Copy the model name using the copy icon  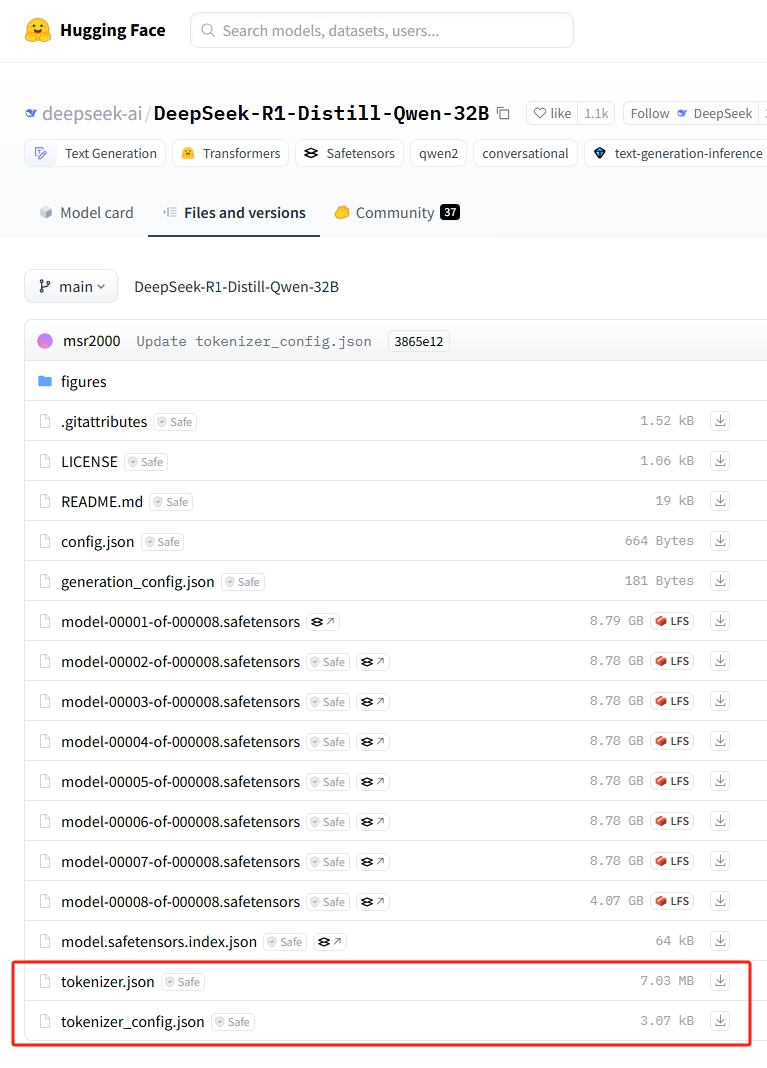click(503, 113)
